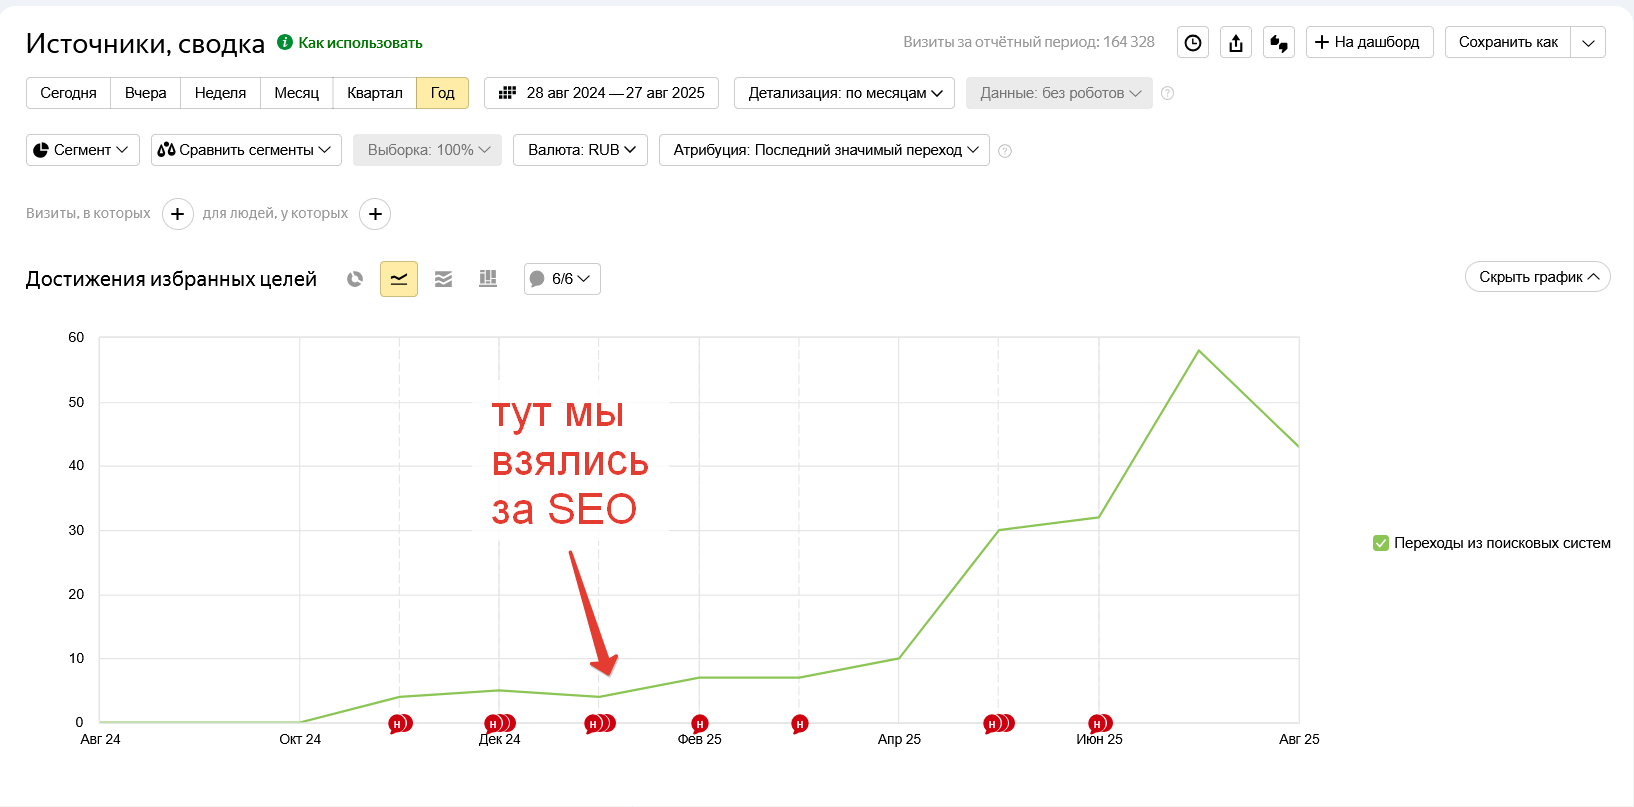This screenshot has height=807, width=1634.
Task: Select the line chart view icon
Action: click(x=399, y=279)
